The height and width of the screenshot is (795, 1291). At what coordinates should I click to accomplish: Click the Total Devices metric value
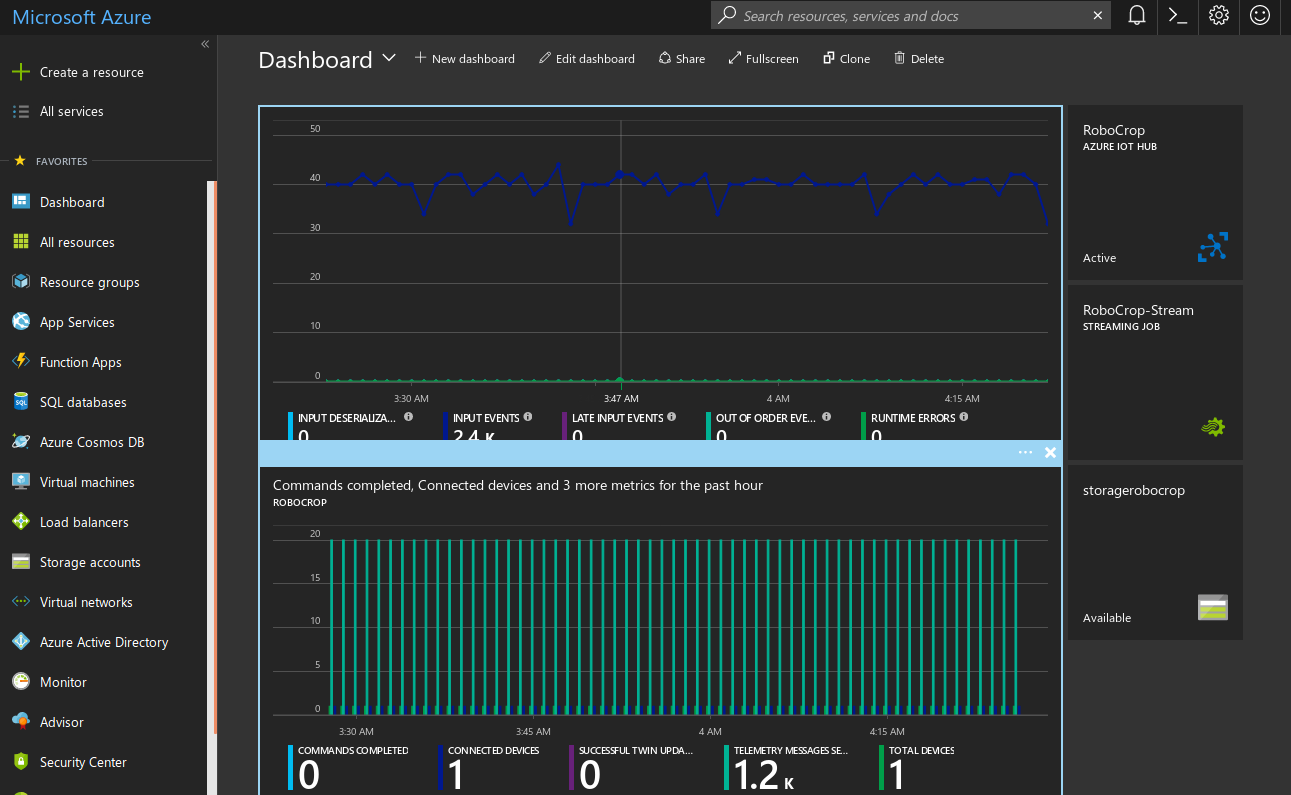[897, 775]
